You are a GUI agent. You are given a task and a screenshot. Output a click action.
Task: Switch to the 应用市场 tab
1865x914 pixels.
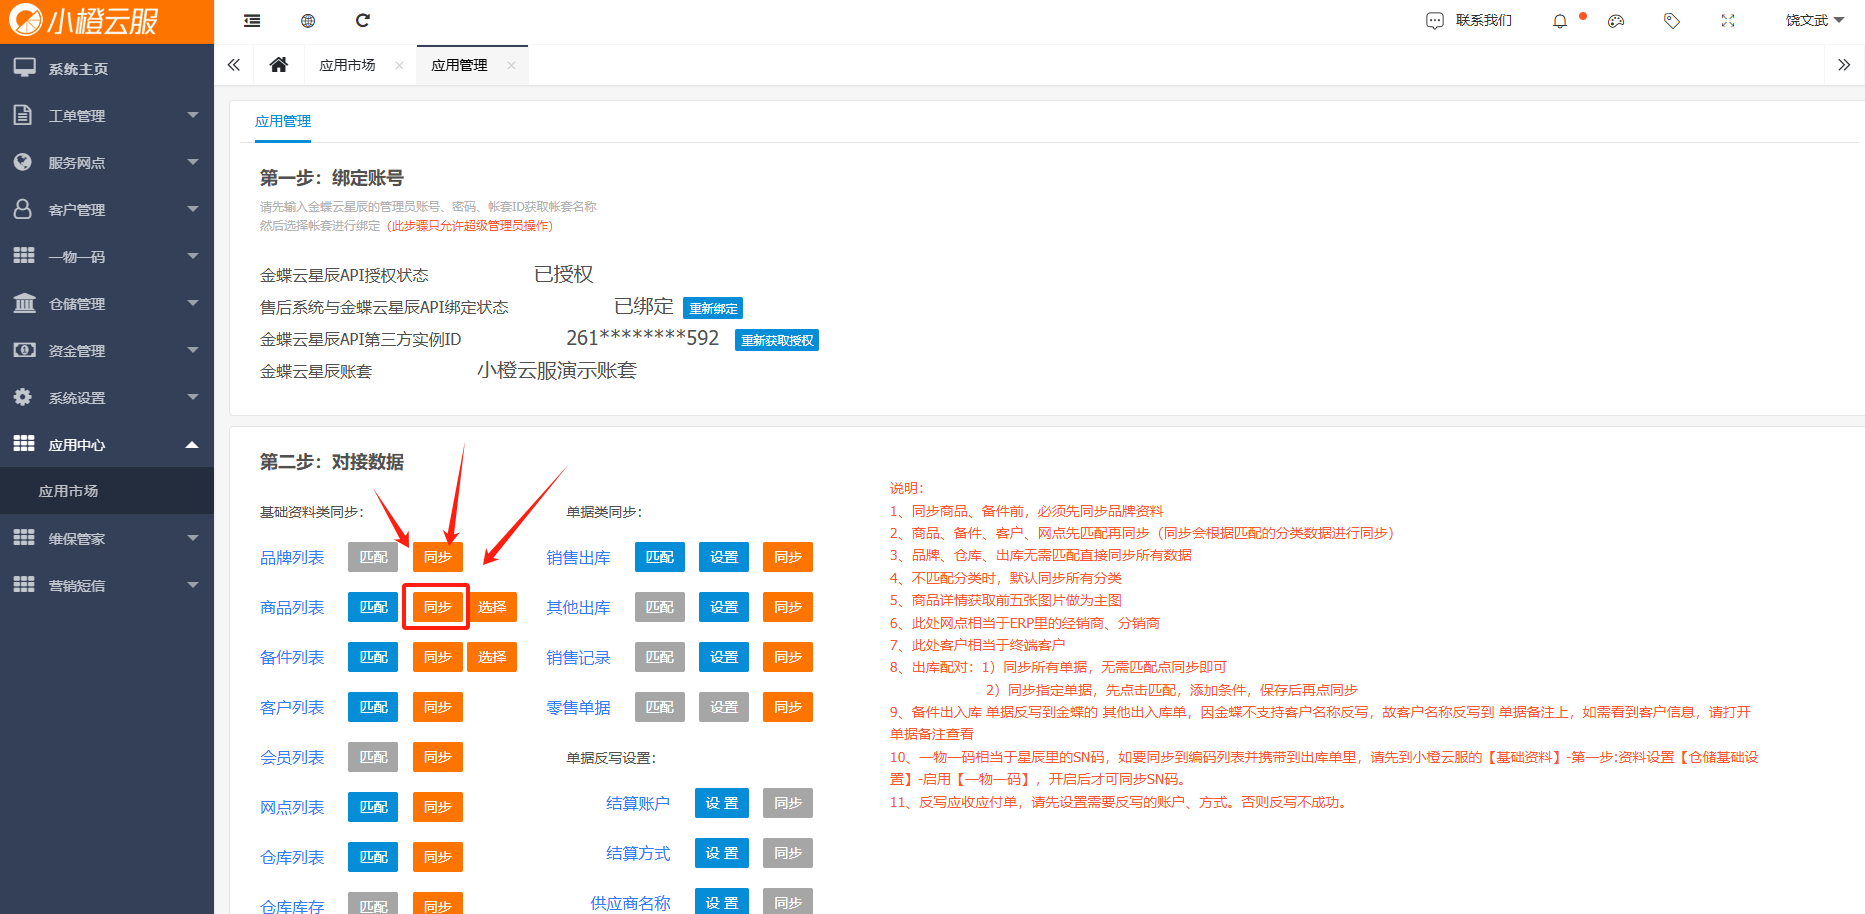click(x=347, y=65)
